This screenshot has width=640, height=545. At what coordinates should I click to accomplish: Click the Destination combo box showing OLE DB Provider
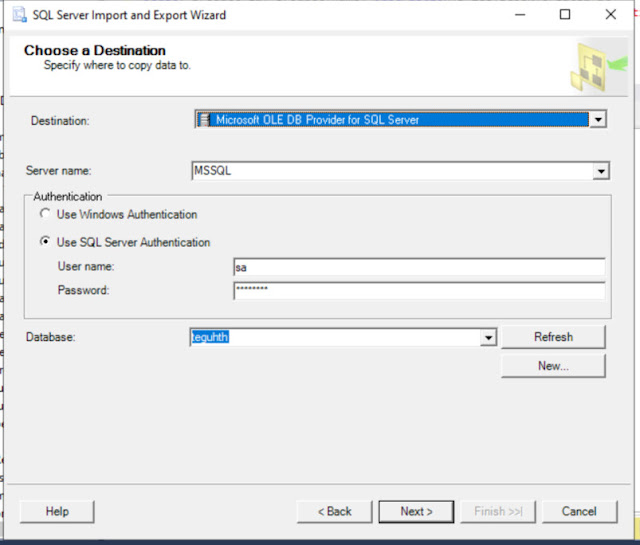[x=401, y=120]
